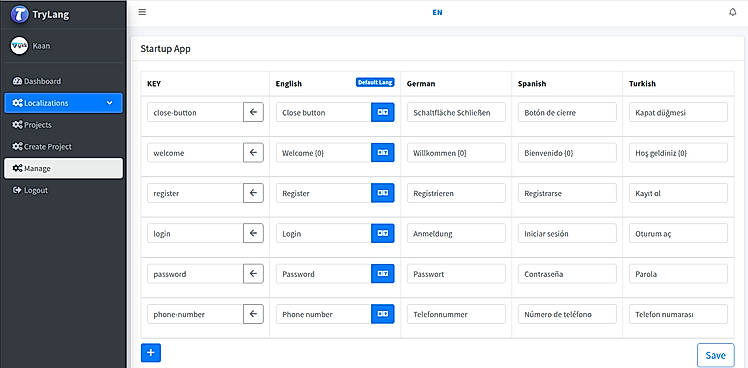Click the translate icon next to Register
This screenshot has height=368, width=748.
[383, 193]
